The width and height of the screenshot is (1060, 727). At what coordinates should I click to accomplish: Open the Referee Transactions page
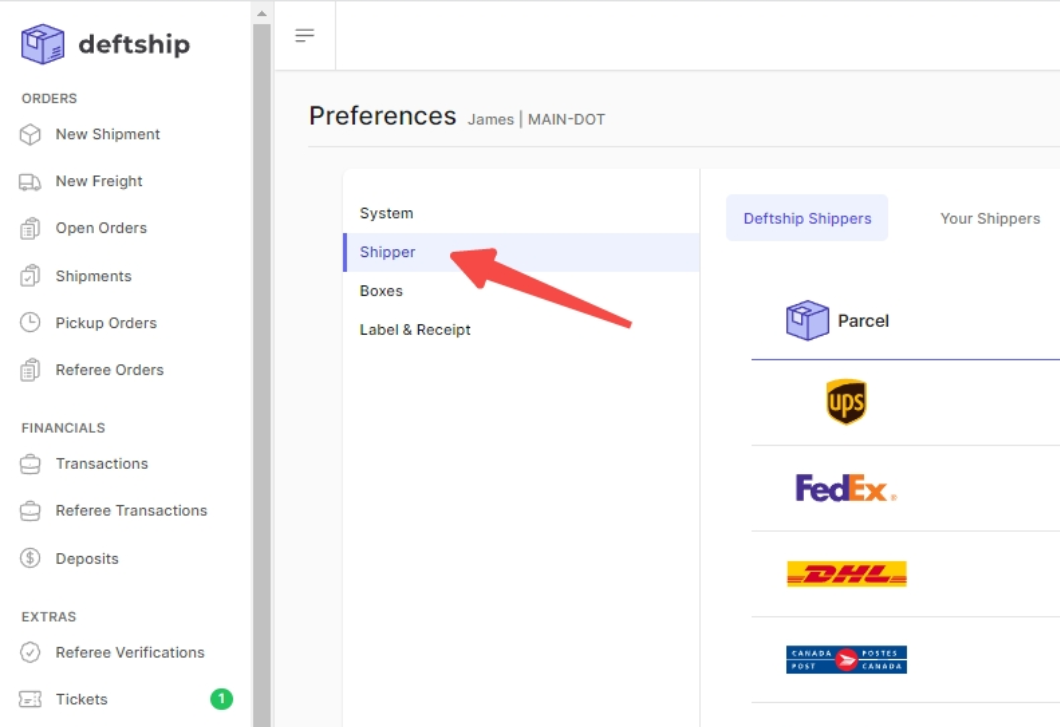131,511
